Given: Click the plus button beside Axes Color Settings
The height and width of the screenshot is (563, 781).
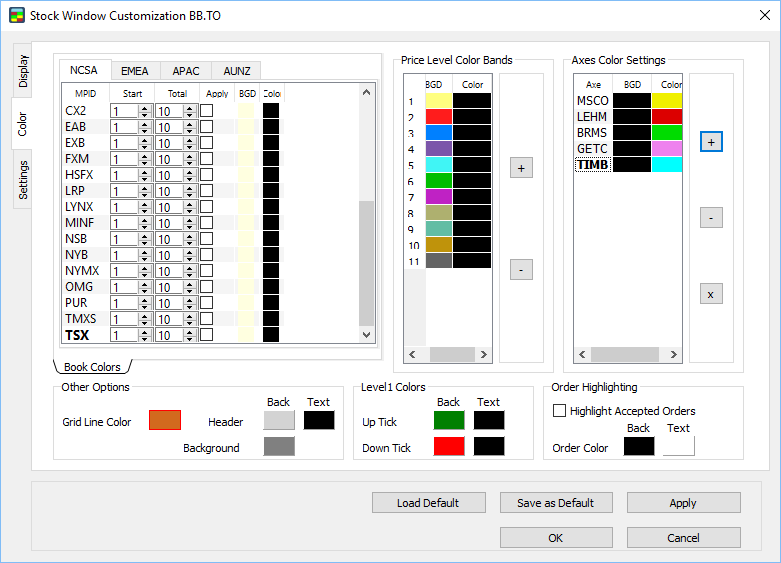Looking at the screenshot, I should click(710, 142).
